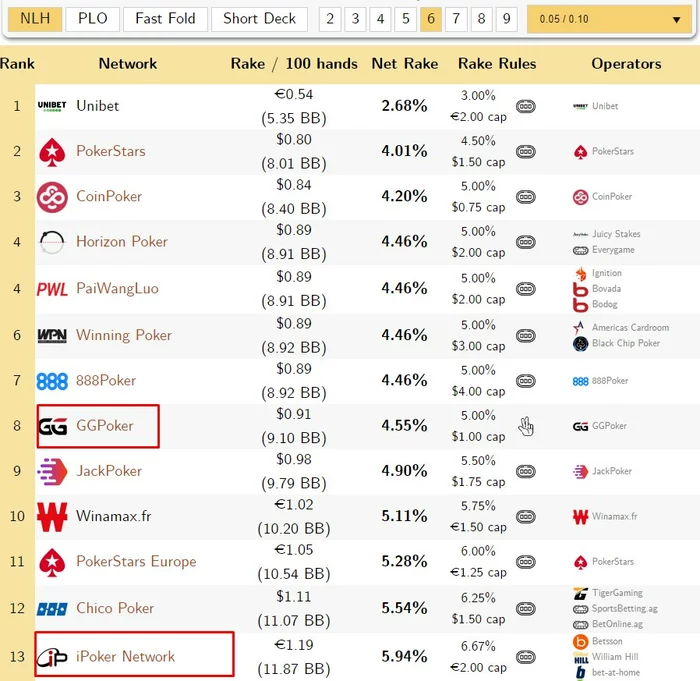This screenshot has height=681, width=700.
Task: Click the Winamax red W logo
Action: pos(52,517)
